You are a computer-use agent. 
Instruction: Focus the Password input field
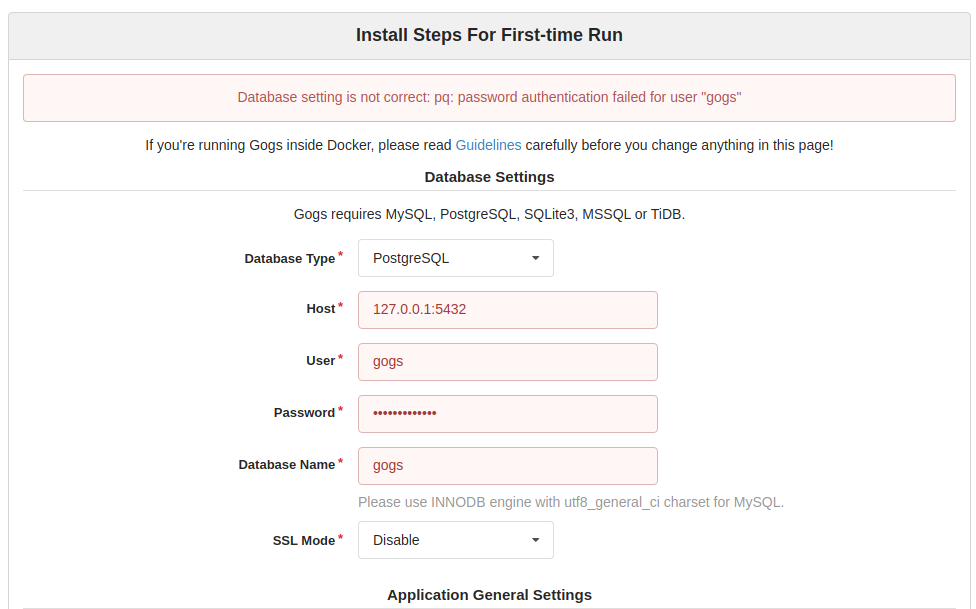click(x=507, y=413)
